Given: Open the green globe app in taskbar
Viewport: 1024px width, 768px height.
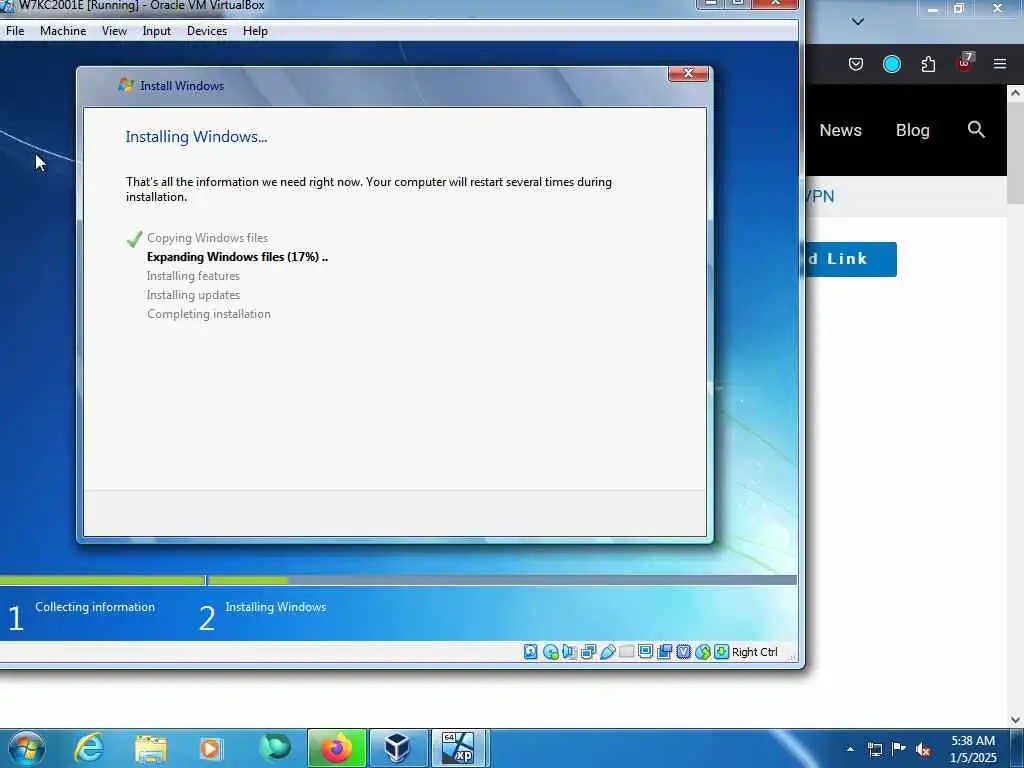Looking at the screenshot, I should coord(275,748).
